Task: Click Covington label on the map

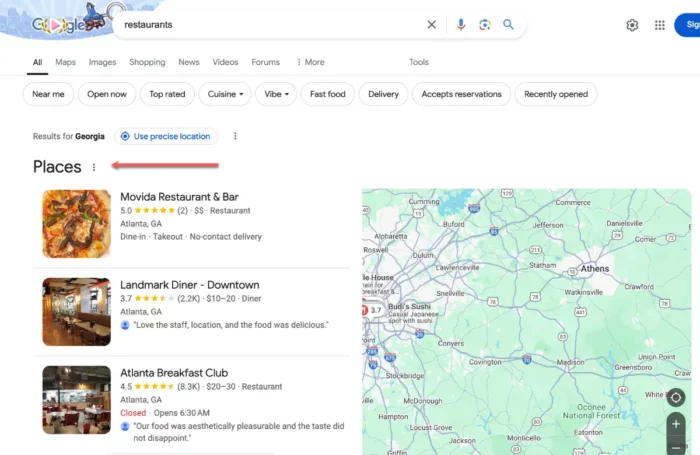Action: coord(485,362)
